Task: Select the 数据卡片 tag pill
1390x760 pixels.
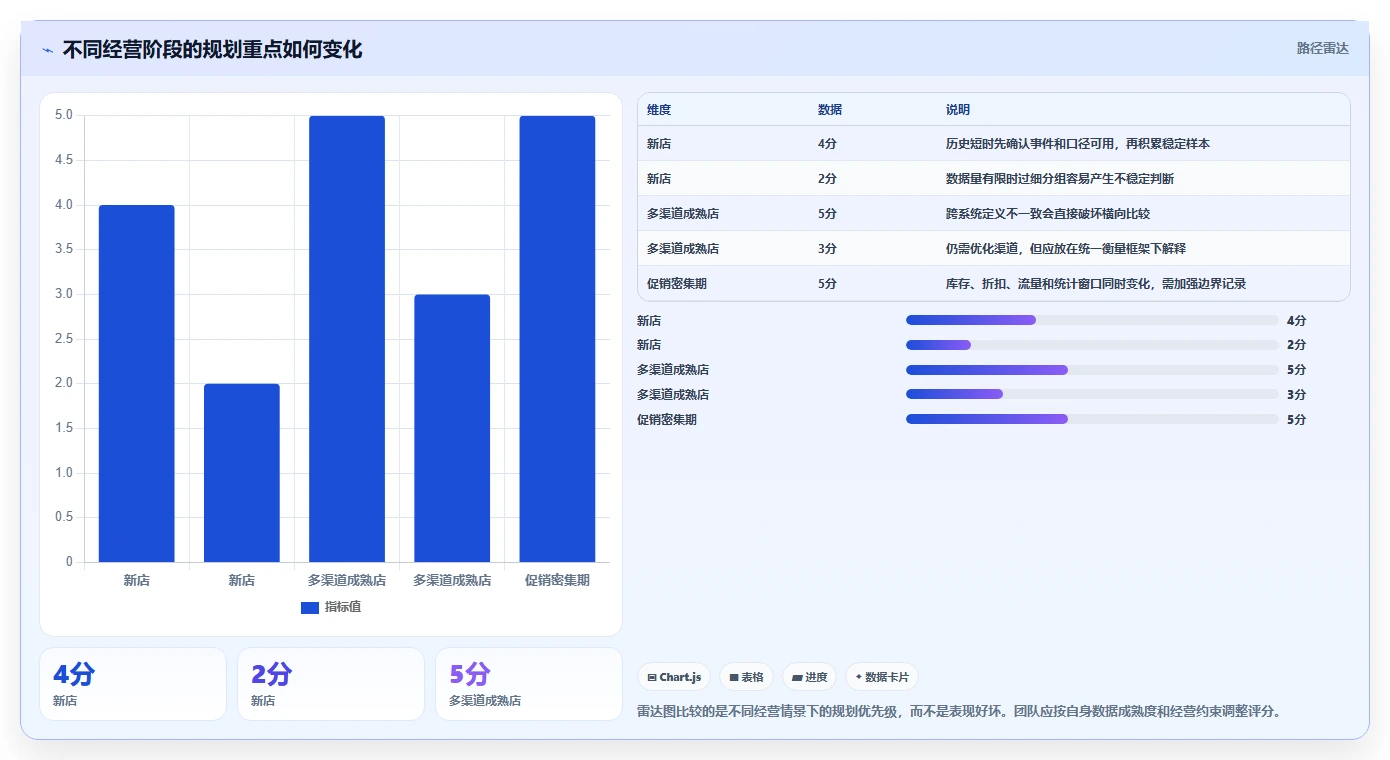Action: pos(882,677)
